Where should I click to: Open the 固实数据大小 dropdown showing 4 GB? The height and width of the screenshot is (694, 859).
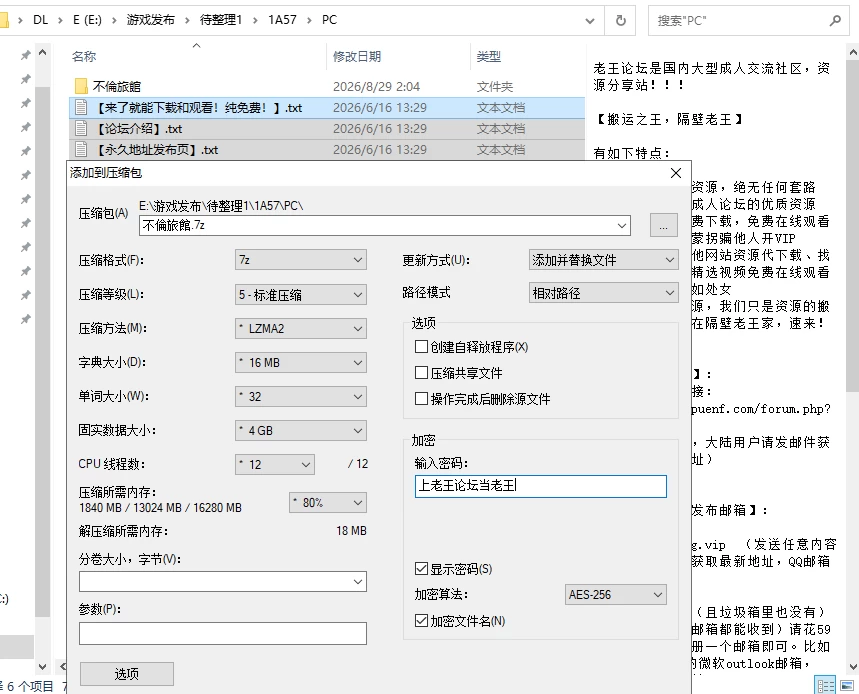tap(301, 431)
